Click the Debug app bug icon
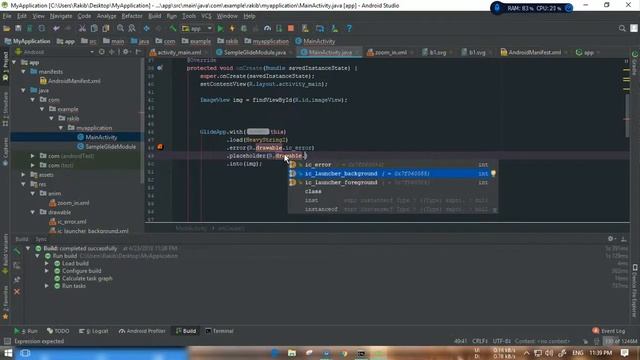The width and height of the screenshot is (640, 360). [x=244, y=29]
